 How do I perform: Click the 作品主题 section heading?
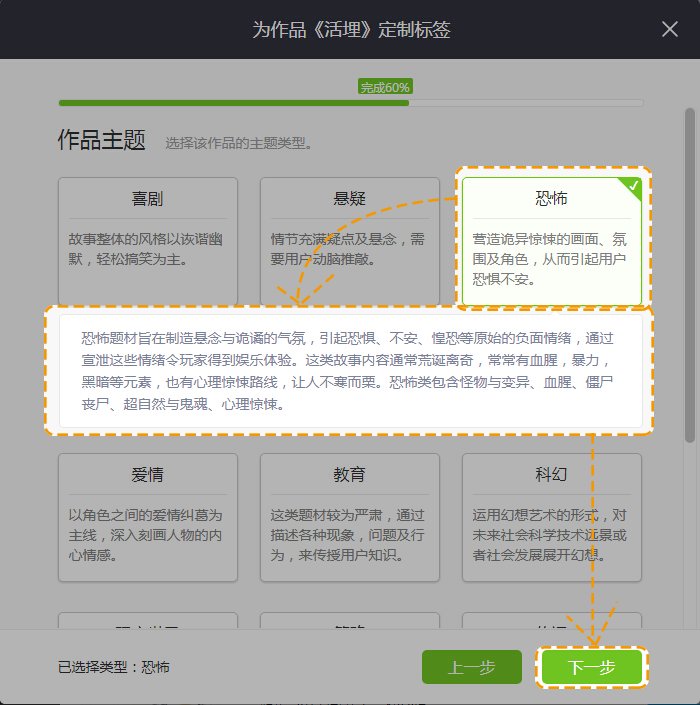point(102,140)
